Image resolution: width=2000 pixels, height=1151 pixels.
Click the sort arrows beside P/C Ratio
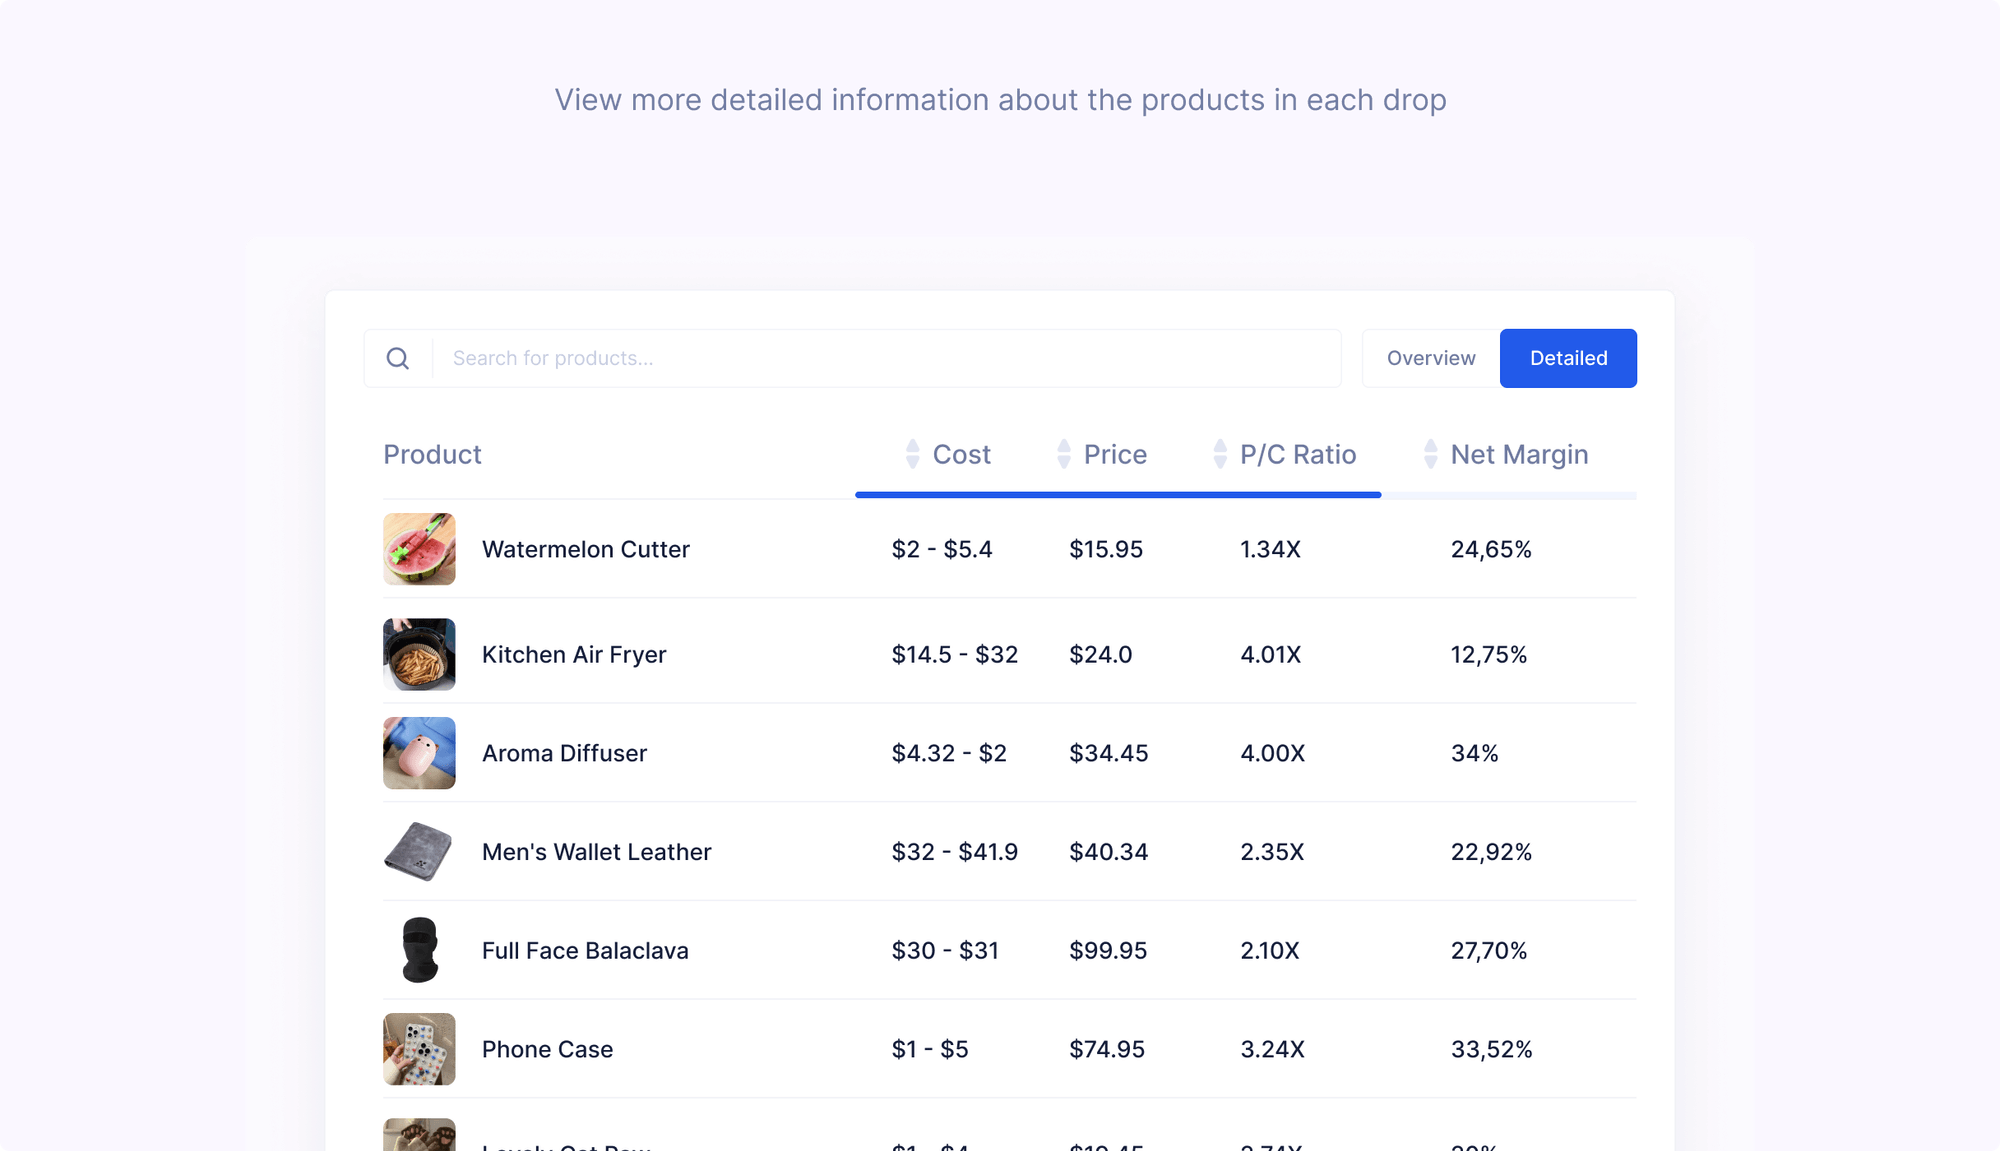click(1219, 454)
